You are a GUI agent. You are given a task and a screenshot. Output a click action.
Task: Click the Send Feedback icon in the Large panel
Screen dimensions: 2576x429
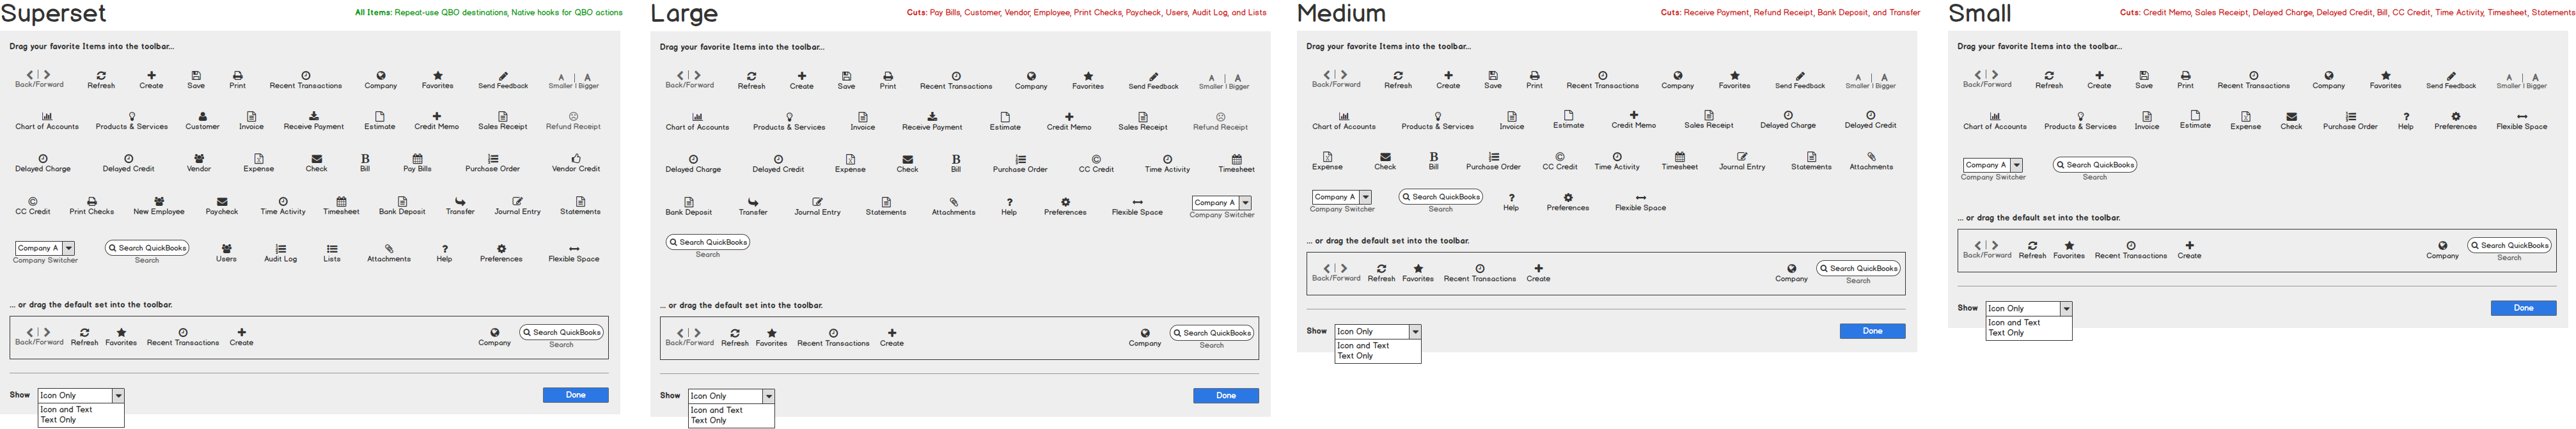coord(1153,76)
